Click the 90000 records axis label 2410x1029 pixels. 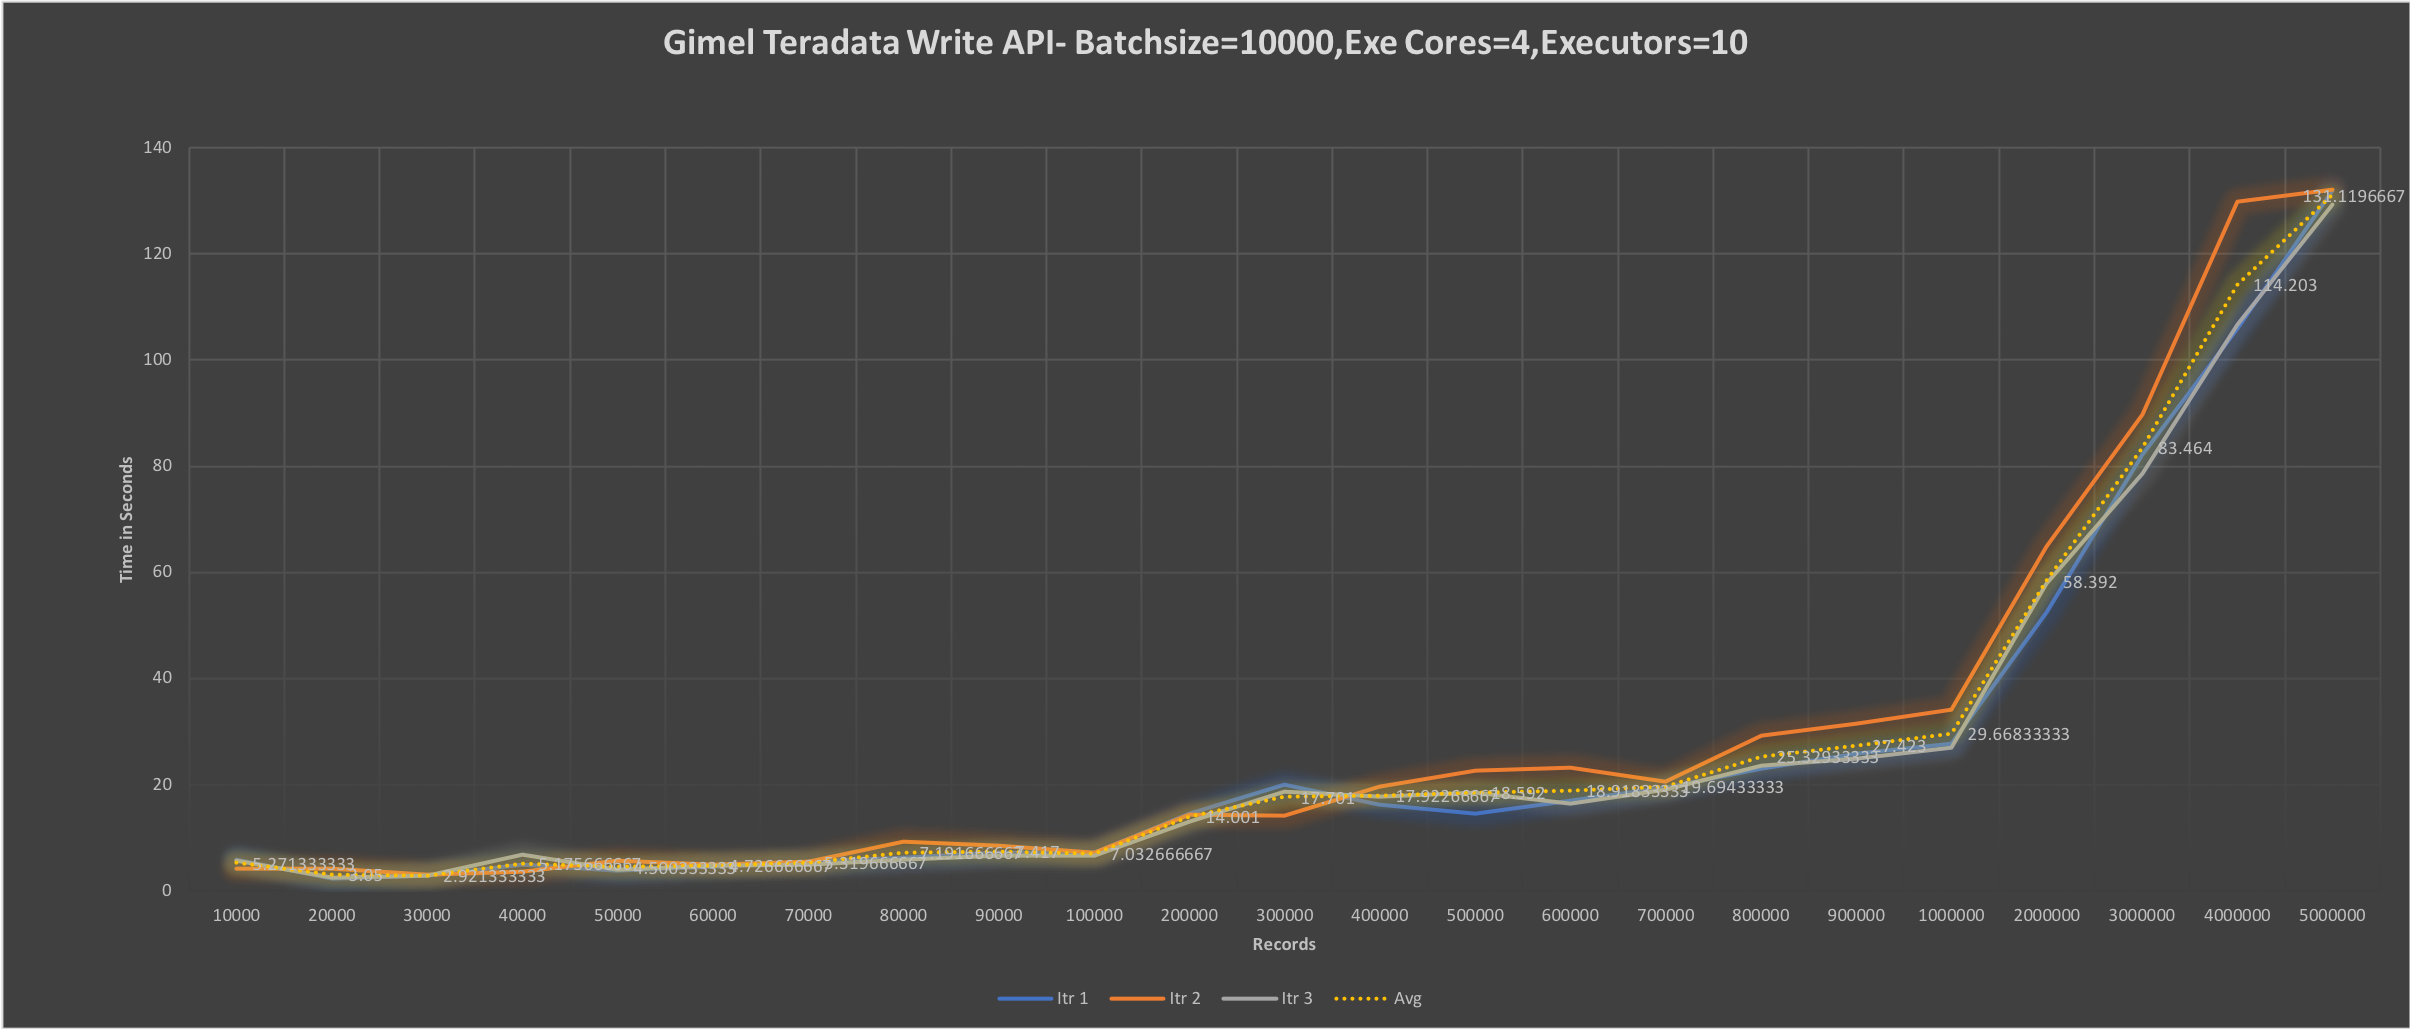coord(998,915)
